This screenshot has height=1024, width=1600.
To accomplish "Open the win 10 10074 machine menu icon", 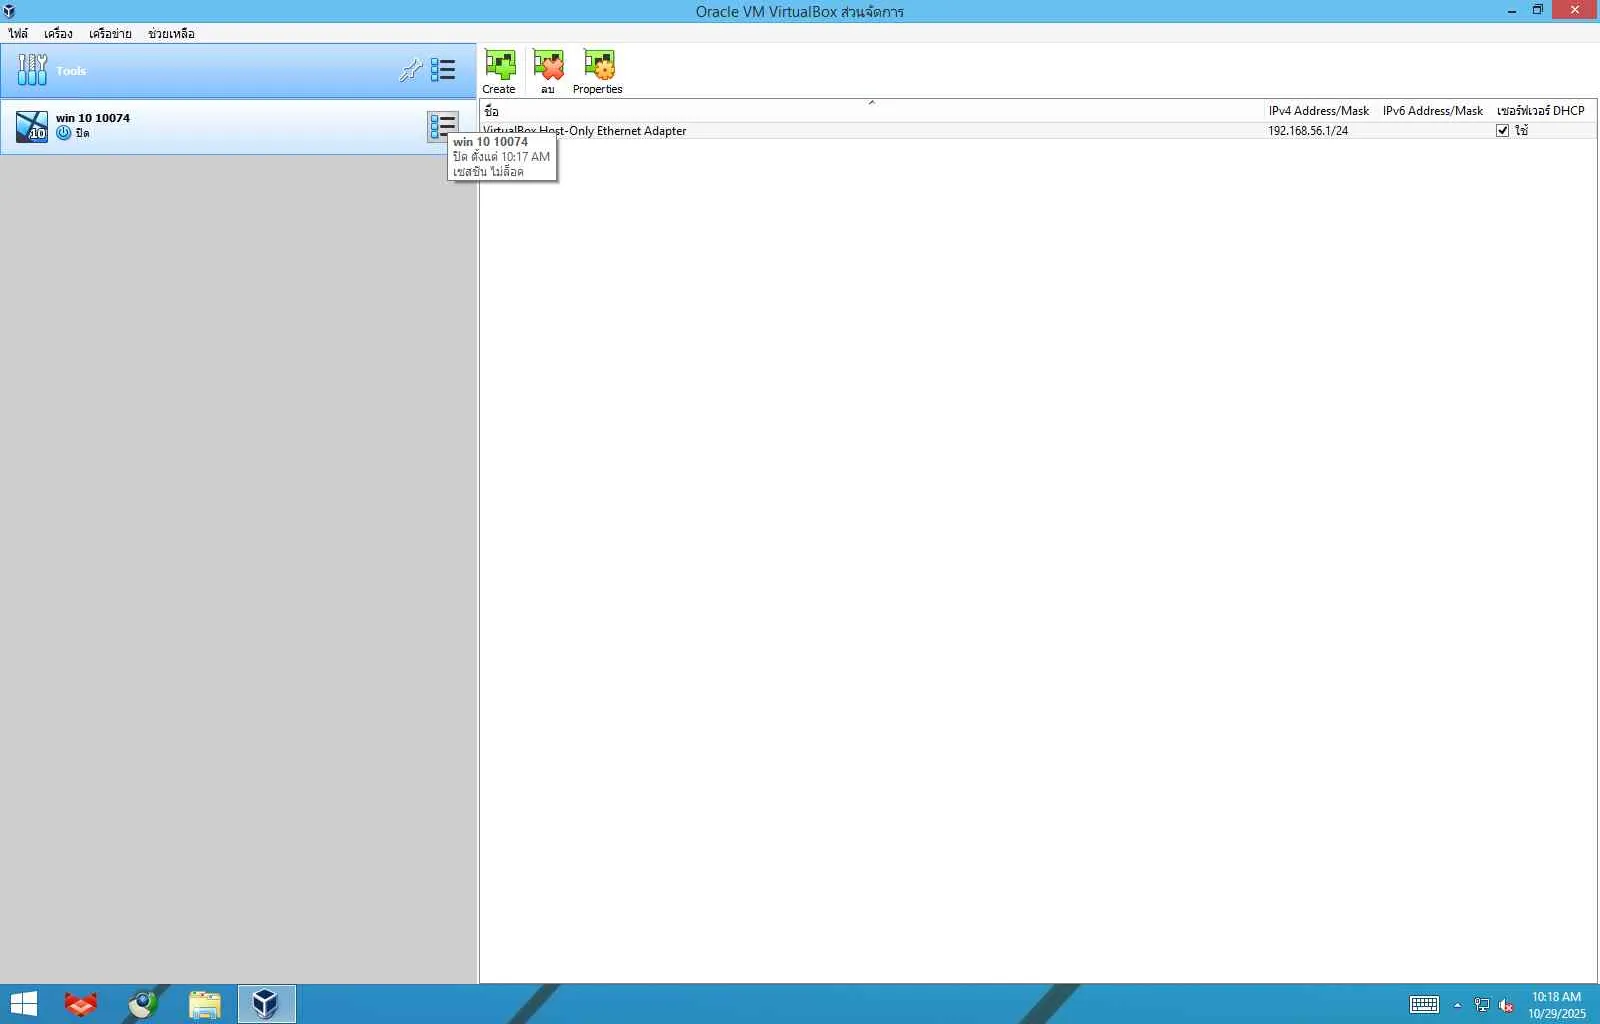I will click(443, 126).
